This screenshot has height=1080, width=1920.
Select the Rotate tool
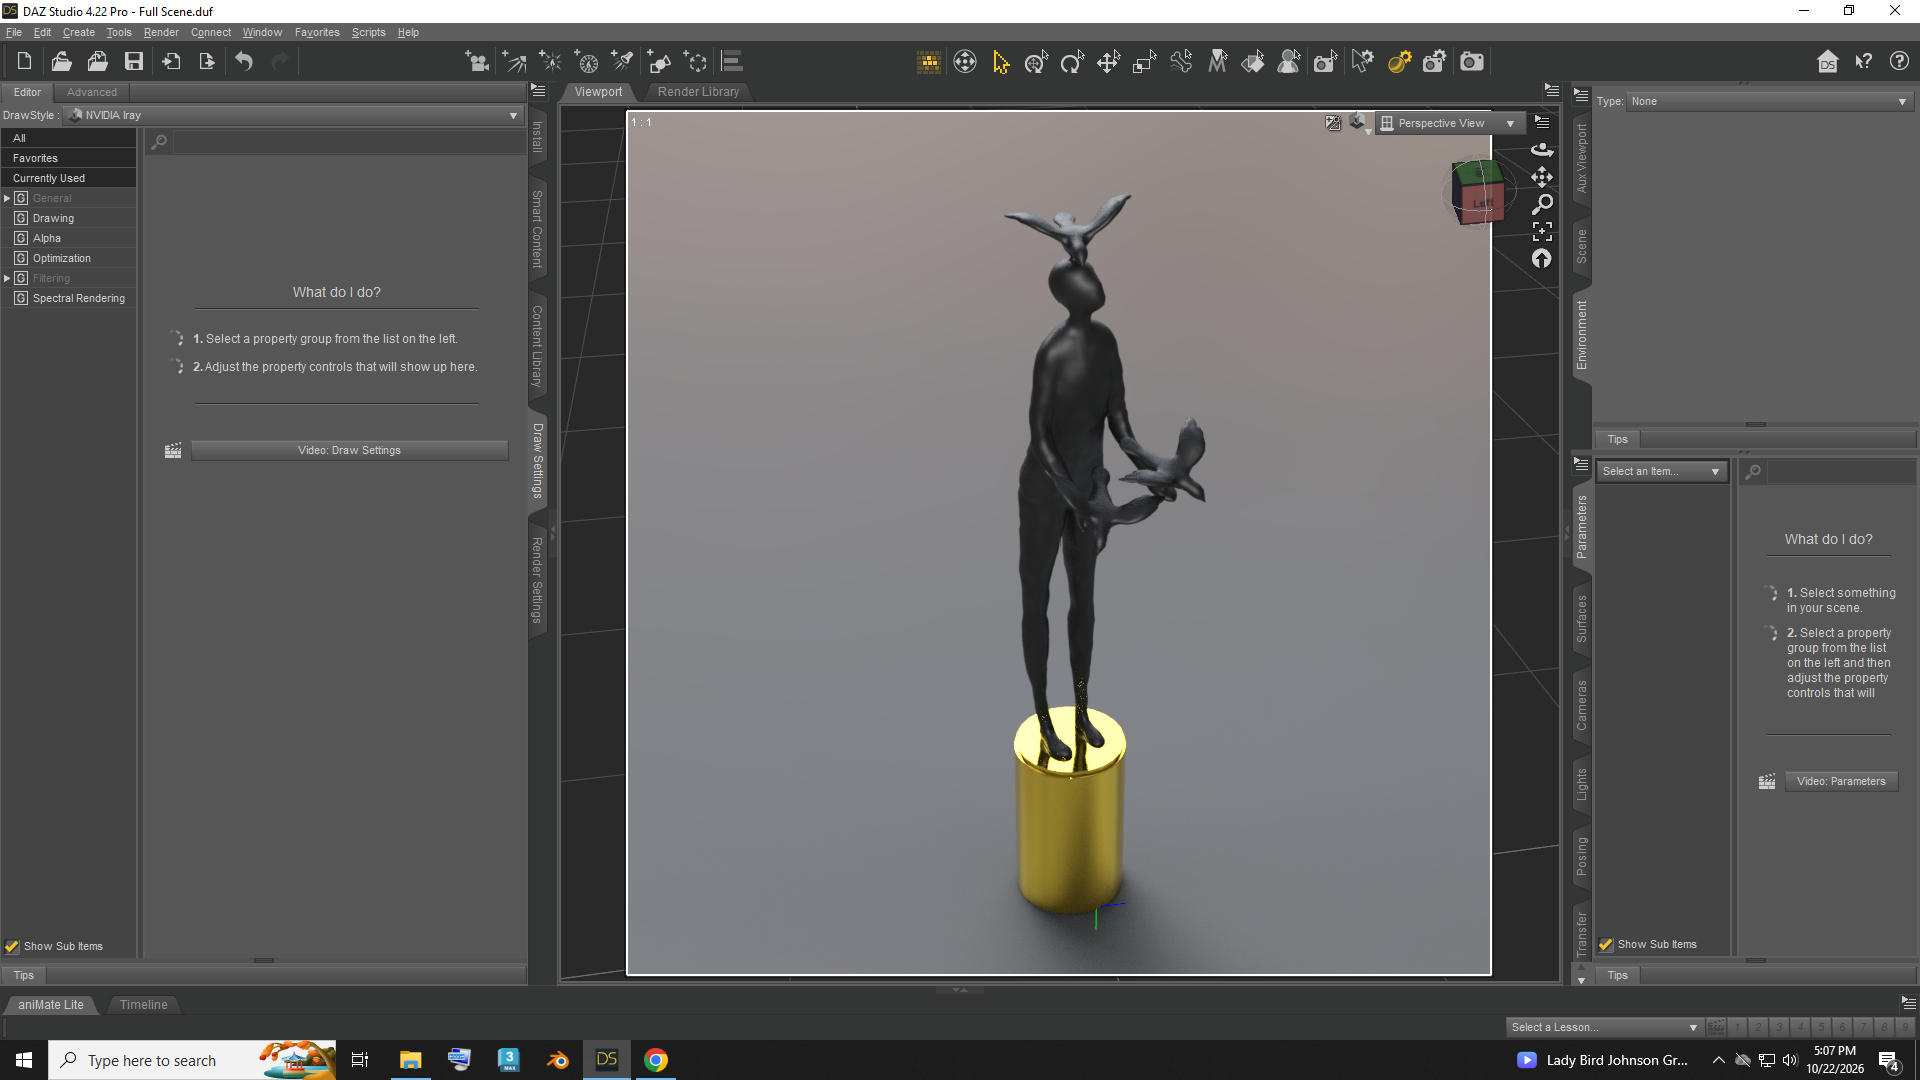click(x=1072, y=62)
